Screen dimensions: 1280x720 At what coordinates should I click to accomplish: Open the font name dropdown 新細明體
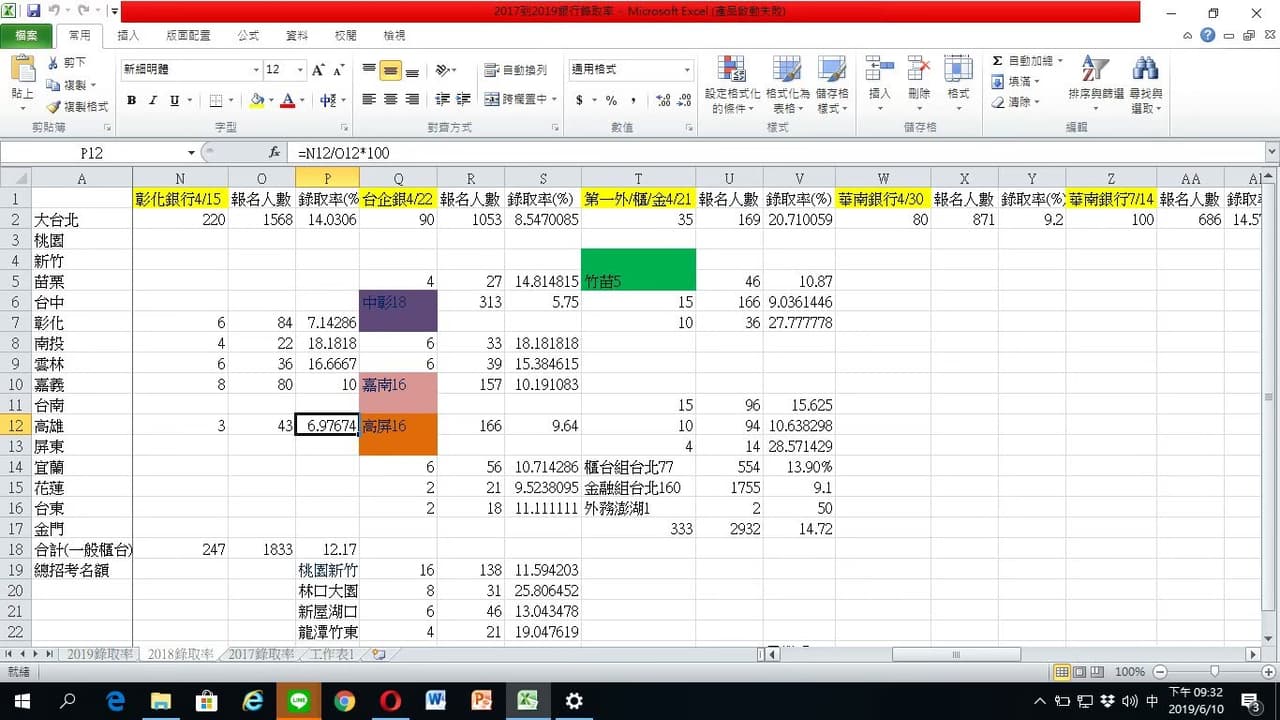256,70
